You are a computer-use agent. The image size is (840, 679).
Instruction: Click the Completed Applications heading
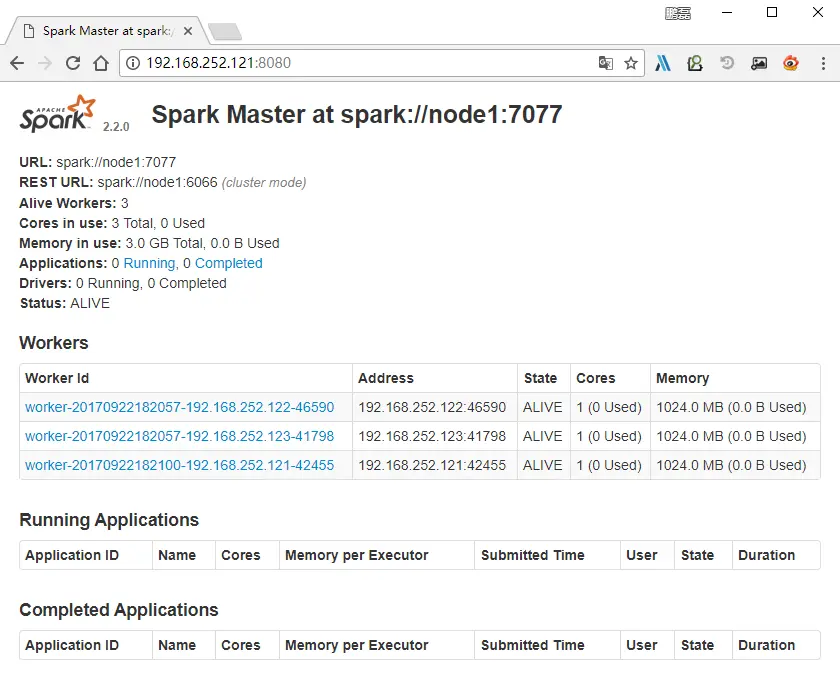point(118,610)
